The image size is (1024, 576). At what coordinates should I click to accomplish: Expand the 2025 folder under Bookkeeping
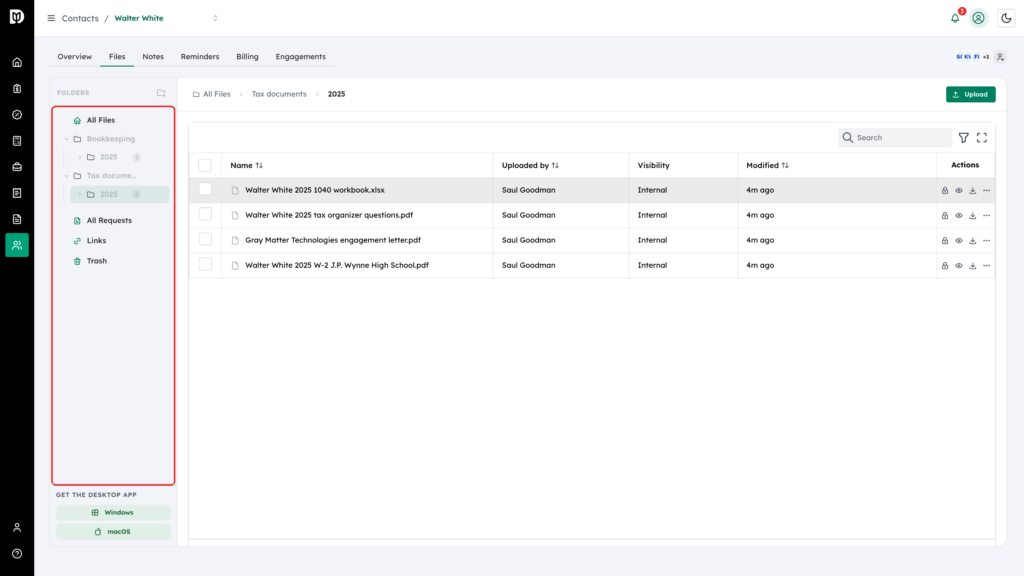[x=80, y=157]
